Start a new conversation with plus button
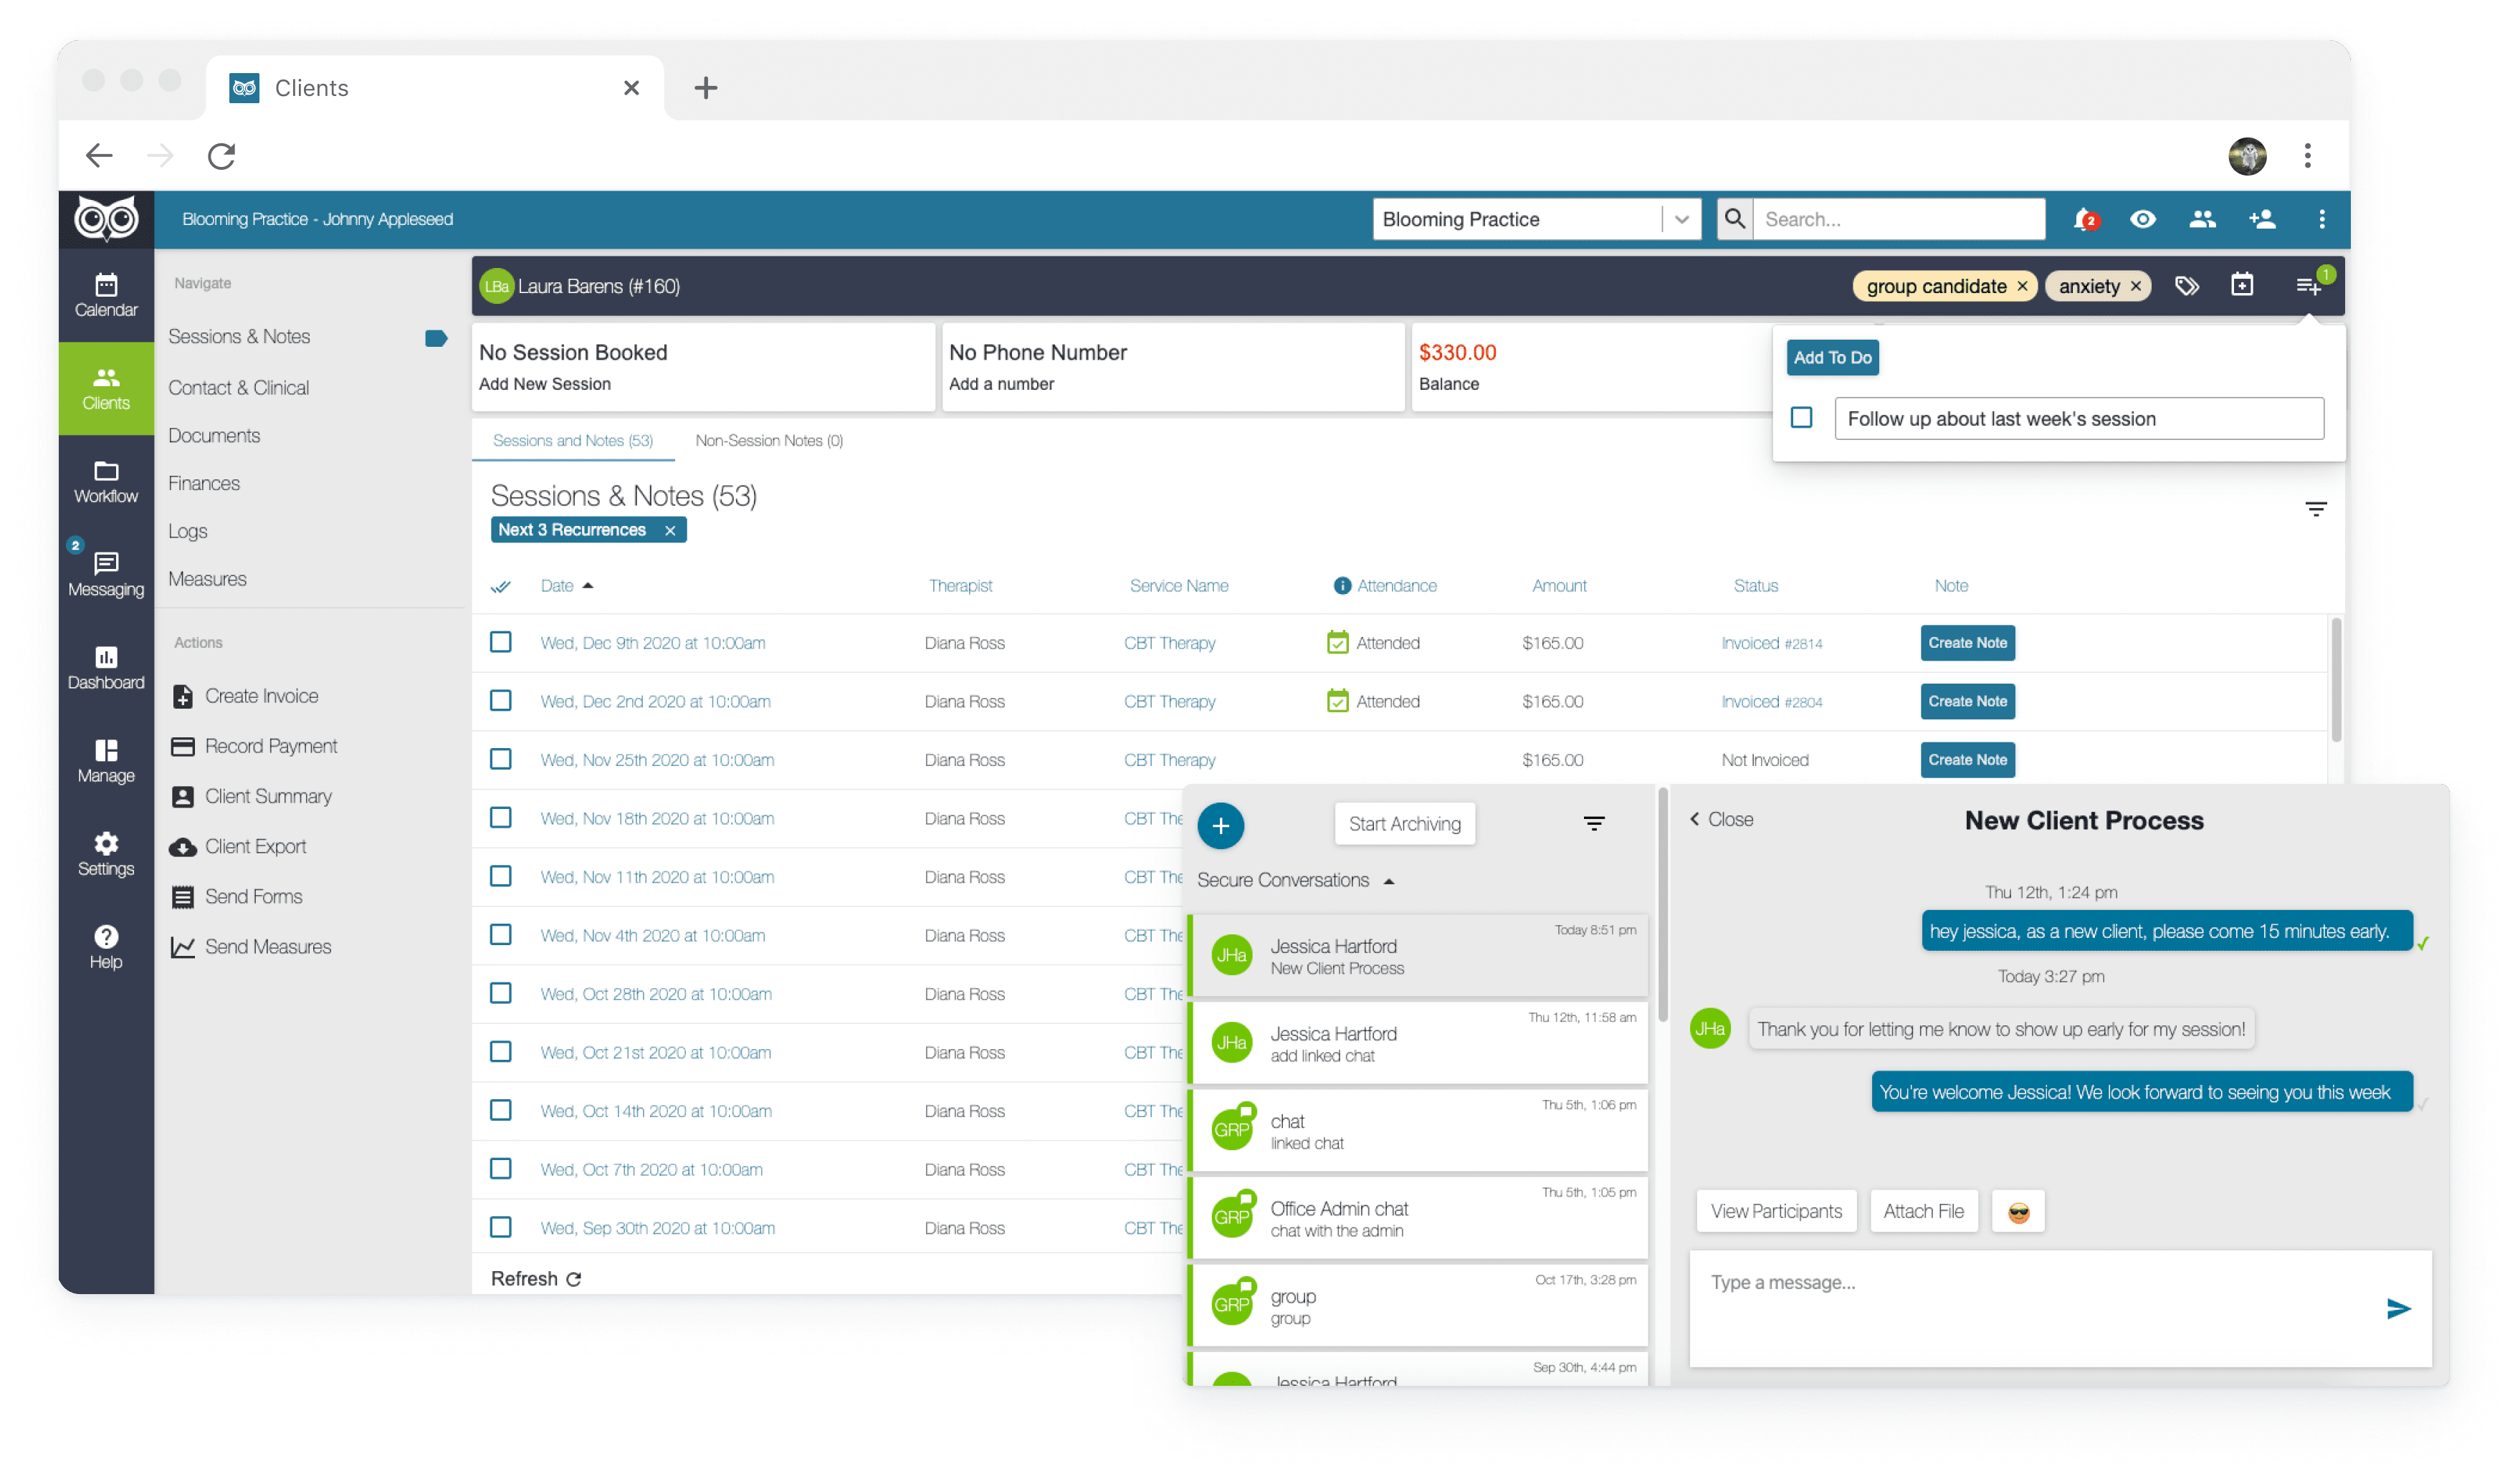The height and width of the screenshot is (1484, 2520). 1221,826
